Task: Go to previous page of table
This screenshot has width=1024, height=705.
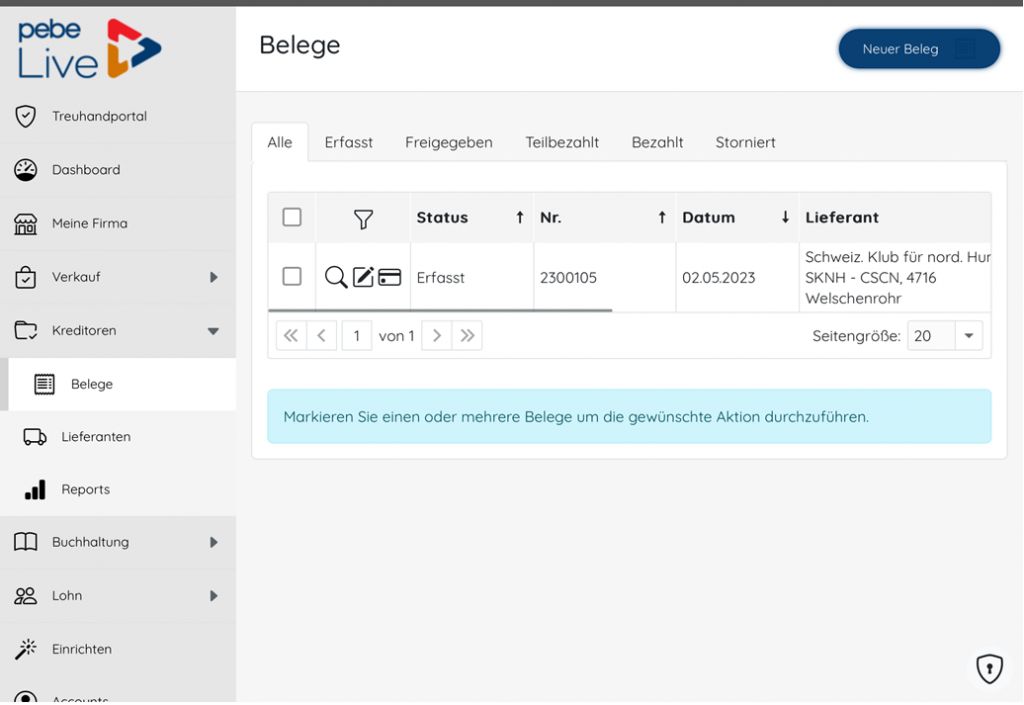Action: point(322,336)
